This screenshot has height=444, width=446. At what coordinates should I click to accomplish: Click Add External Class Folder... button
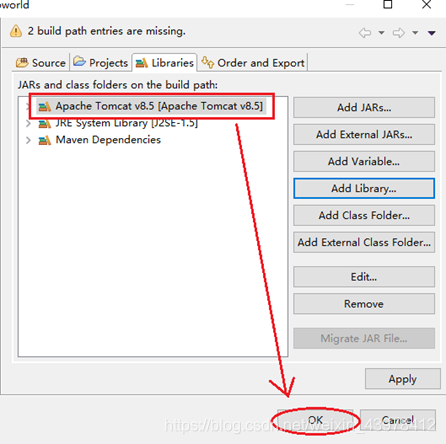point(364,242)
